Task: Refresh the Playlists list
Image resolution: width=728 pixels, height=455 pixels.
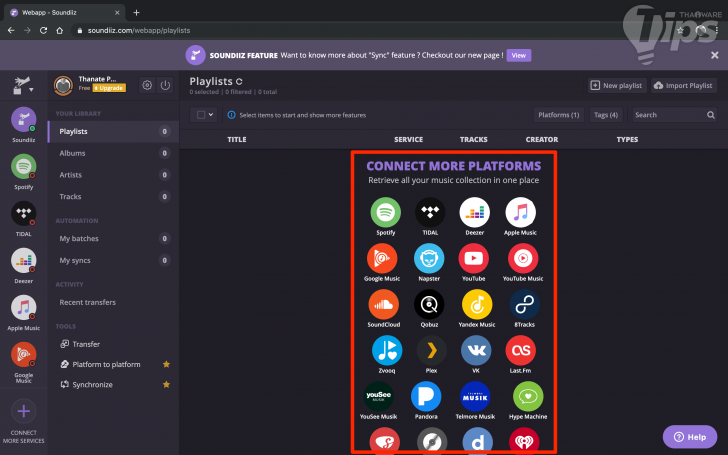Action: point(239,81)
